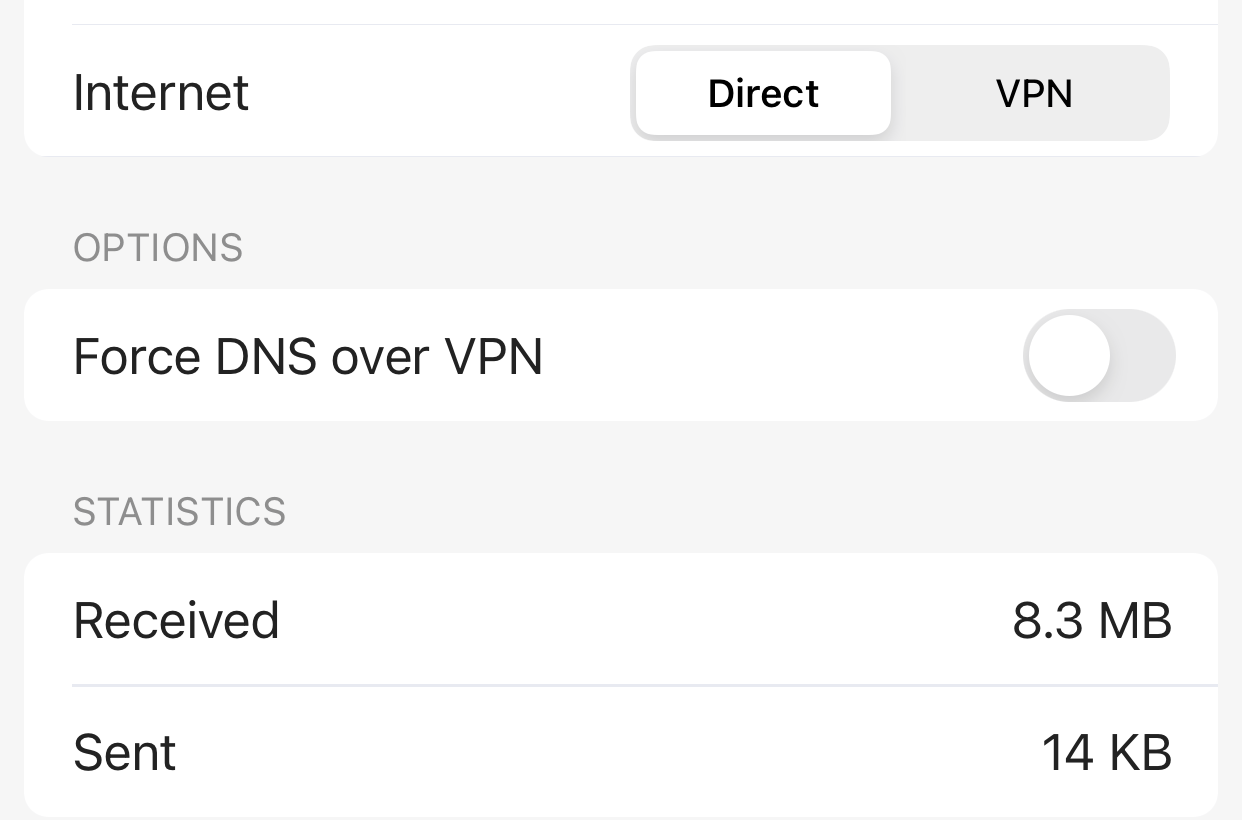Click empty middle of the Received row
Screen dimensions: 1242x820
point(640,620)
